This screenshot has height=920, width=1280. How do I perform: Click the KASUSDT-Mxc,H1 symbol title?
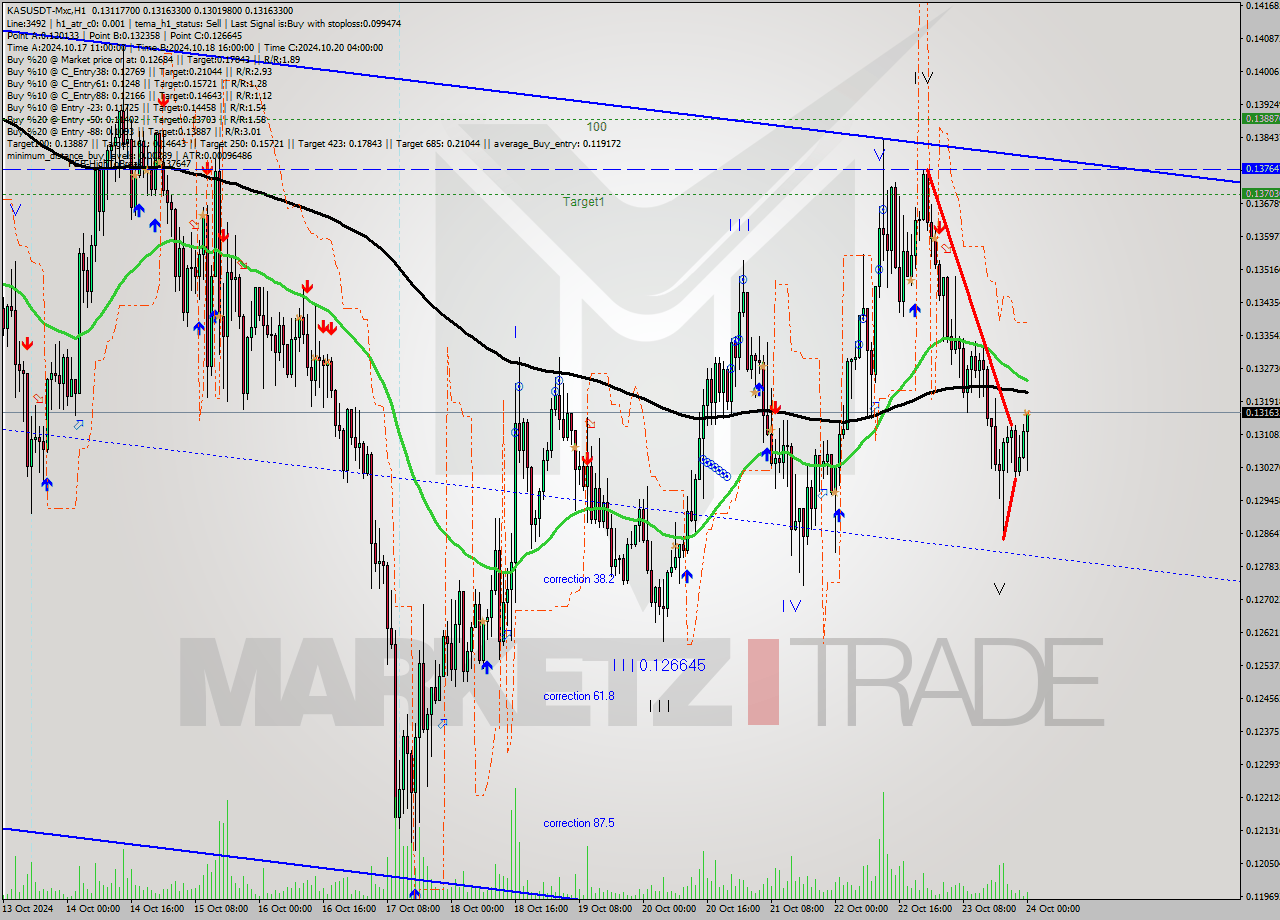pyautogui.click(x=47, y=10)
